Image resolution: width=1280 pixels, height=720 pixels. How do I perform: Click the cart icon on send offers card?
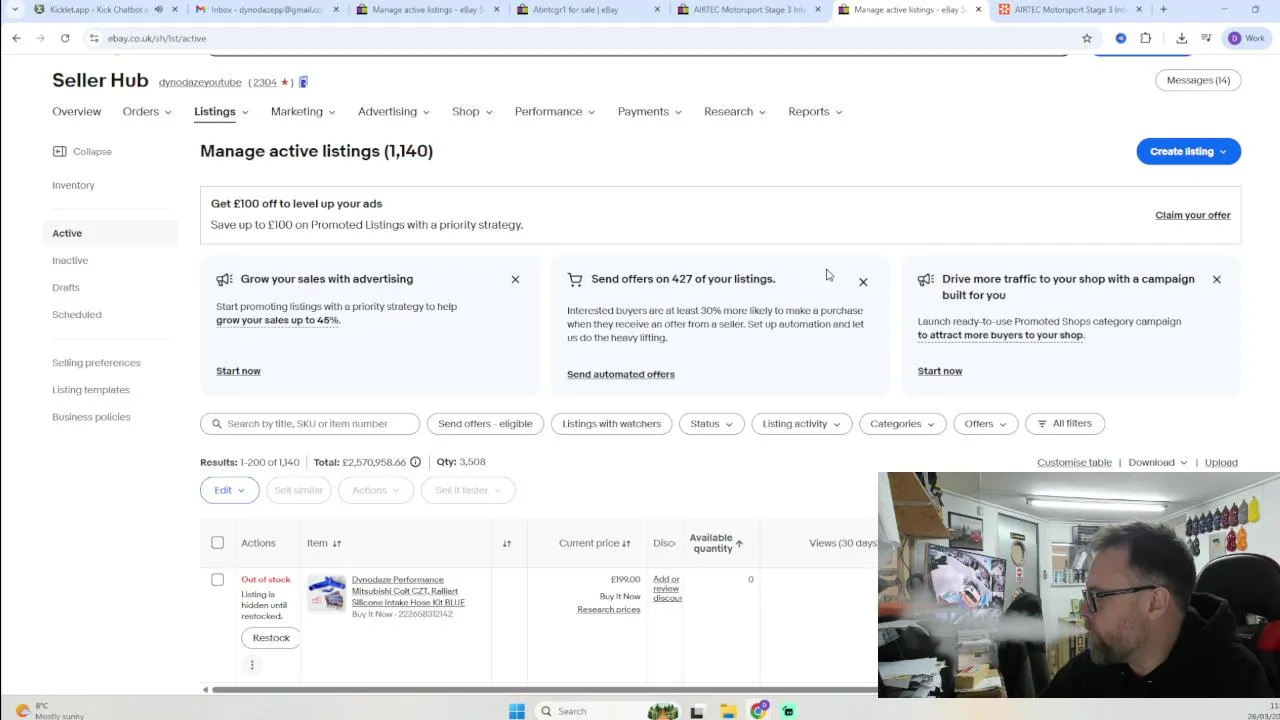(575, 280)
